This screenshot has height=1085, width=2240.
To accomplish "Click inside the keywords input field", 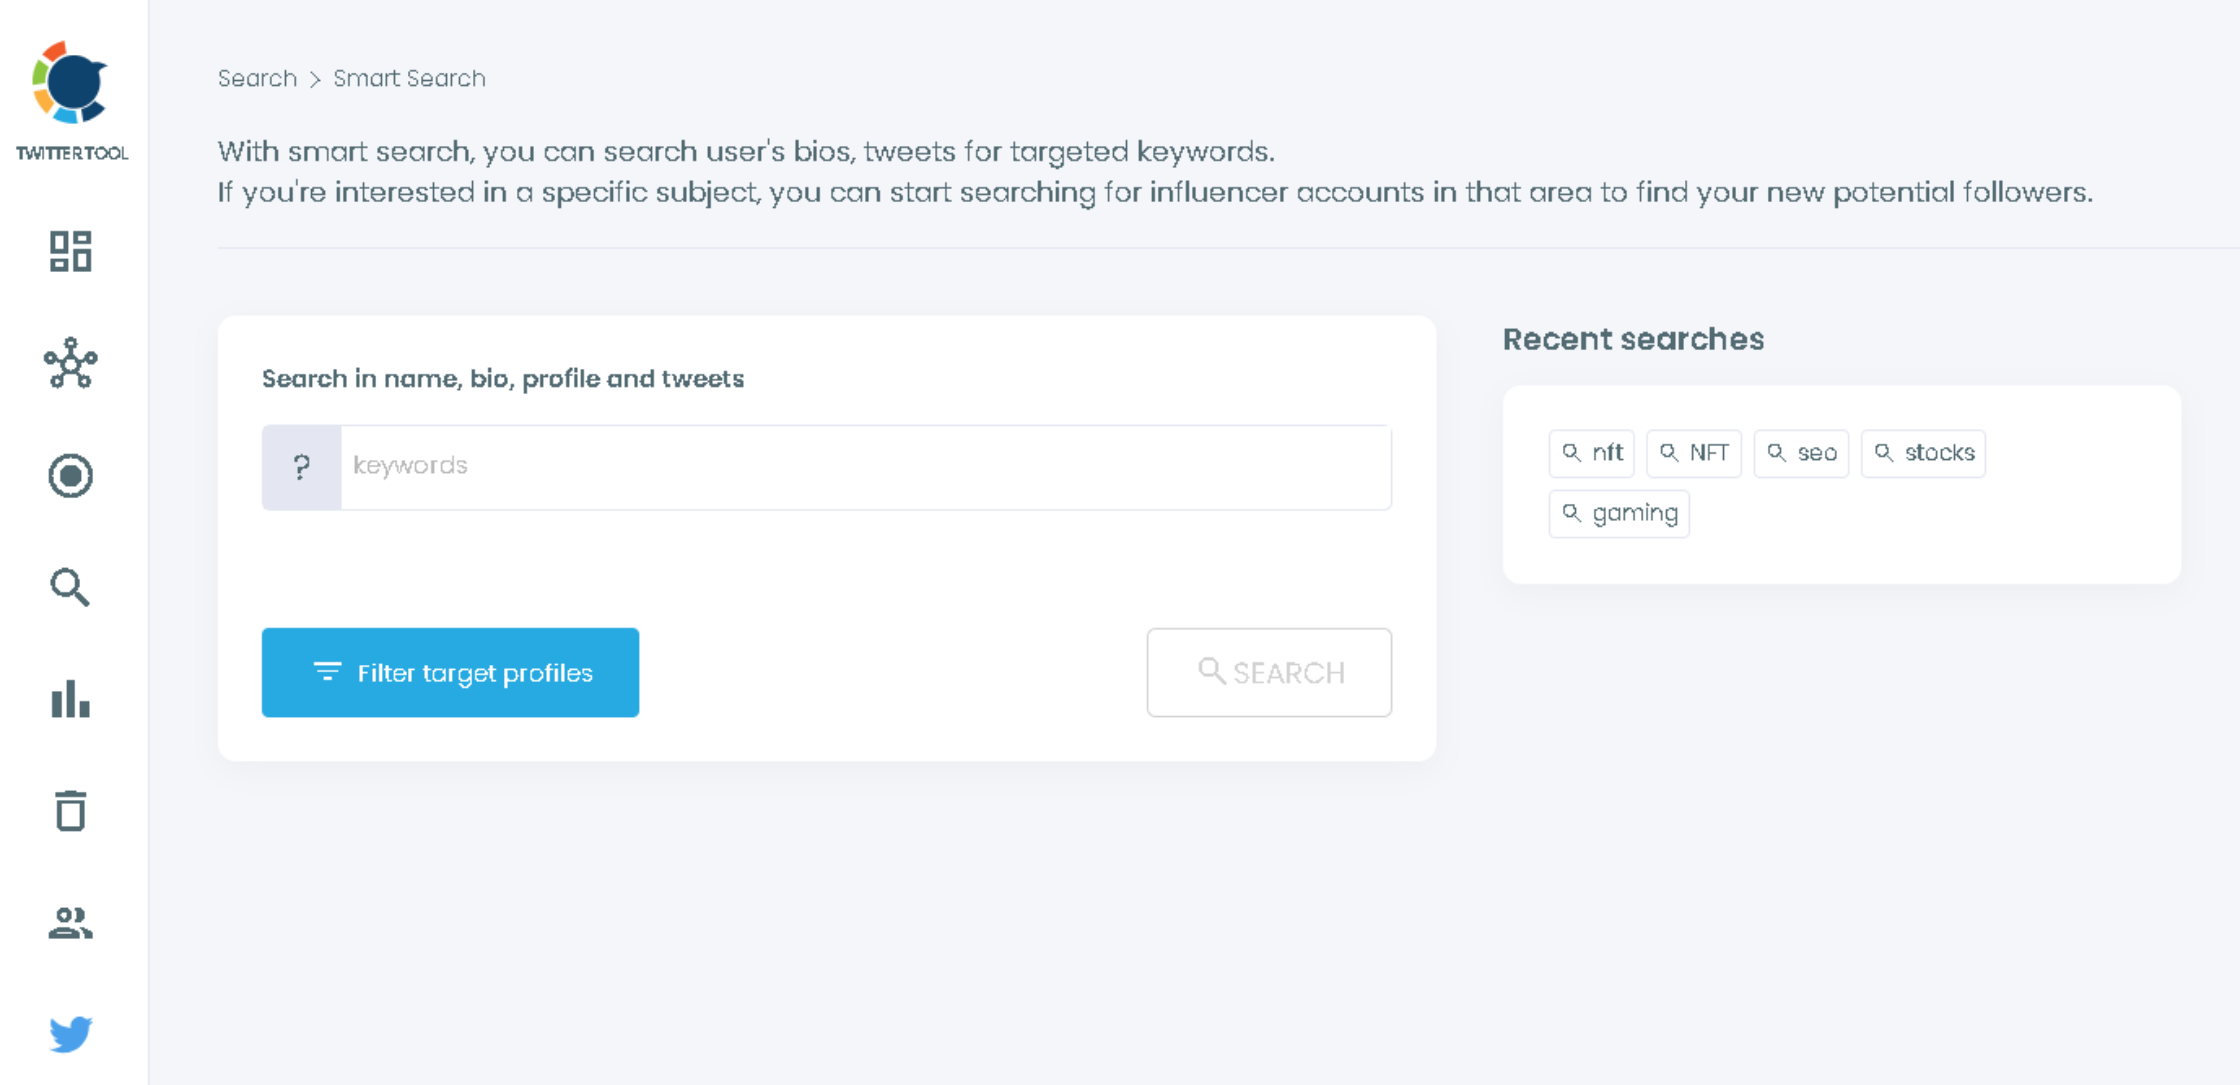I will coord(860,466).
